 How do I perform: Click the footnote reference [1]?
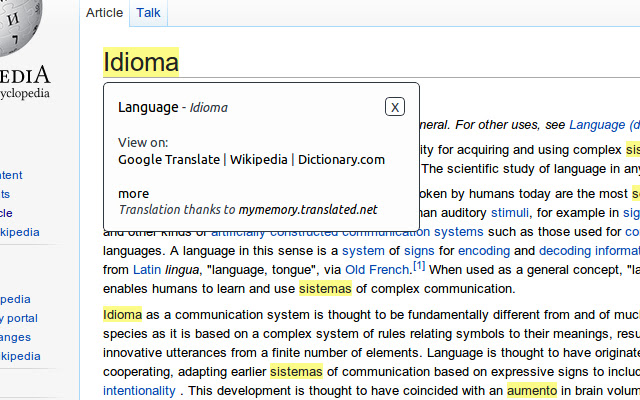419,266
